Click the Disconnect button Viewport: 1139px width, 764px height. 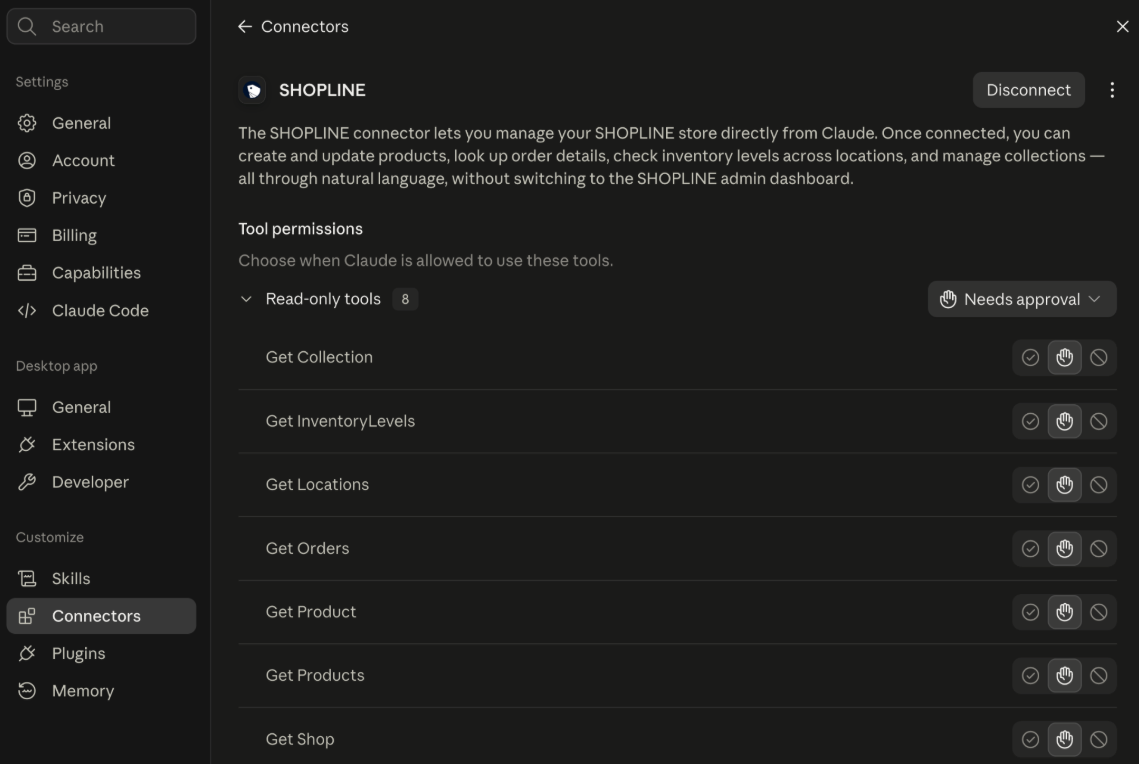click(1028, 90)
